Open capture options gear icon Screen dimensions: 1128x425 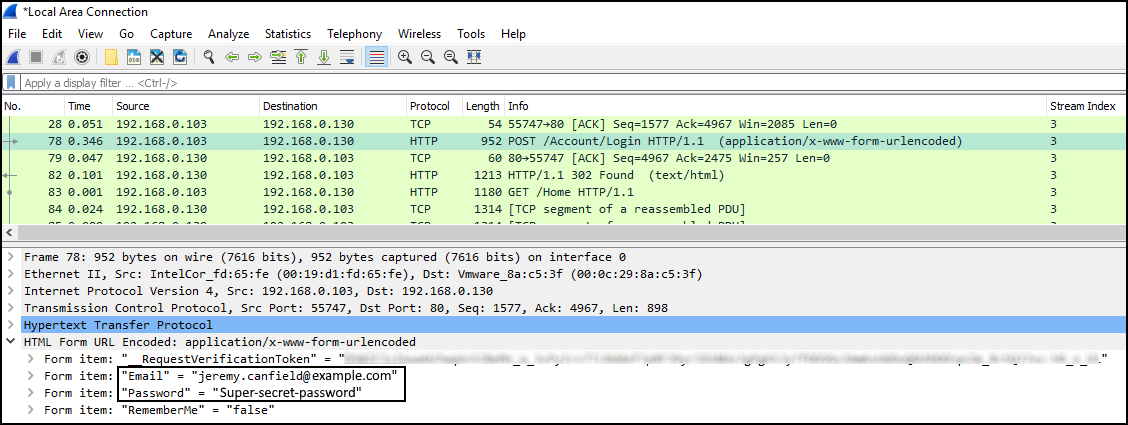(x=82, y=57)
